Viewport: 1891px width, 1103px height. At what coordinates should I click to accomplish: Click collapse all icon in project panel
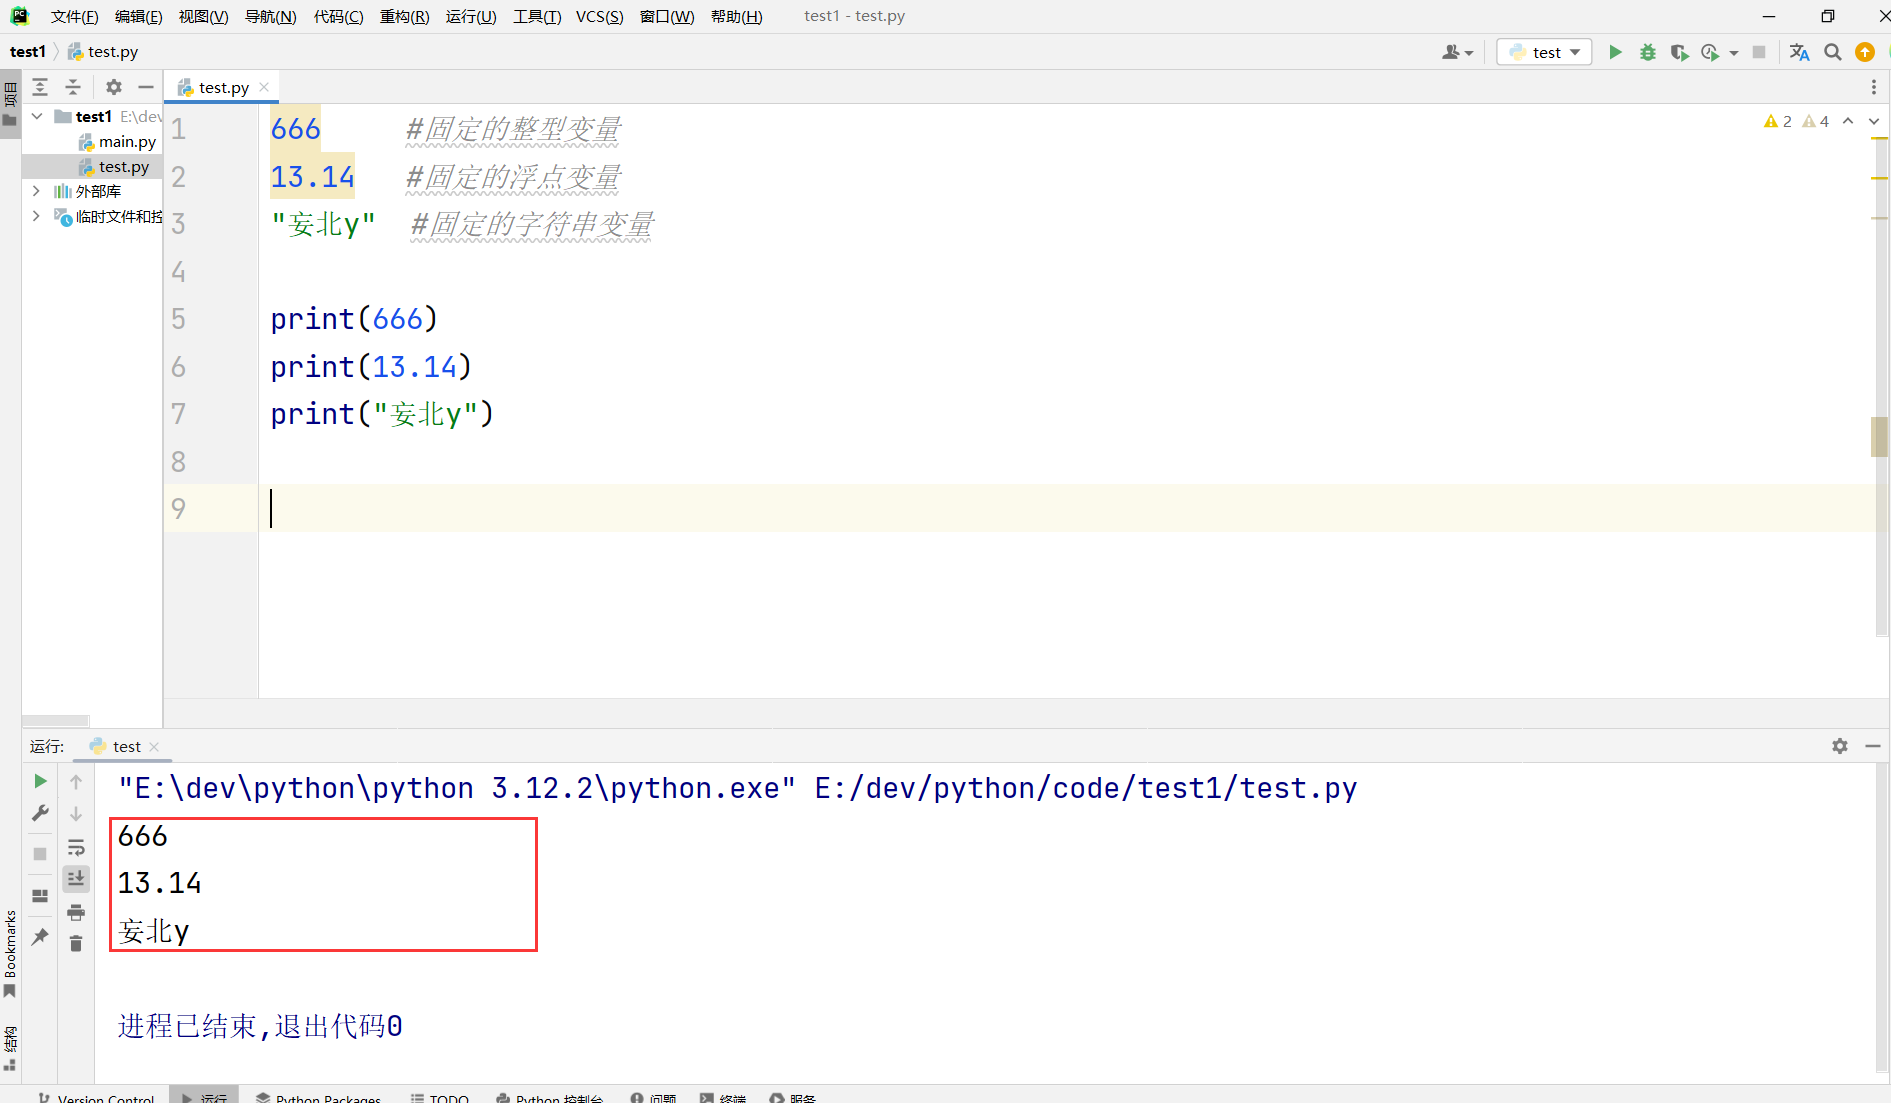73,87
